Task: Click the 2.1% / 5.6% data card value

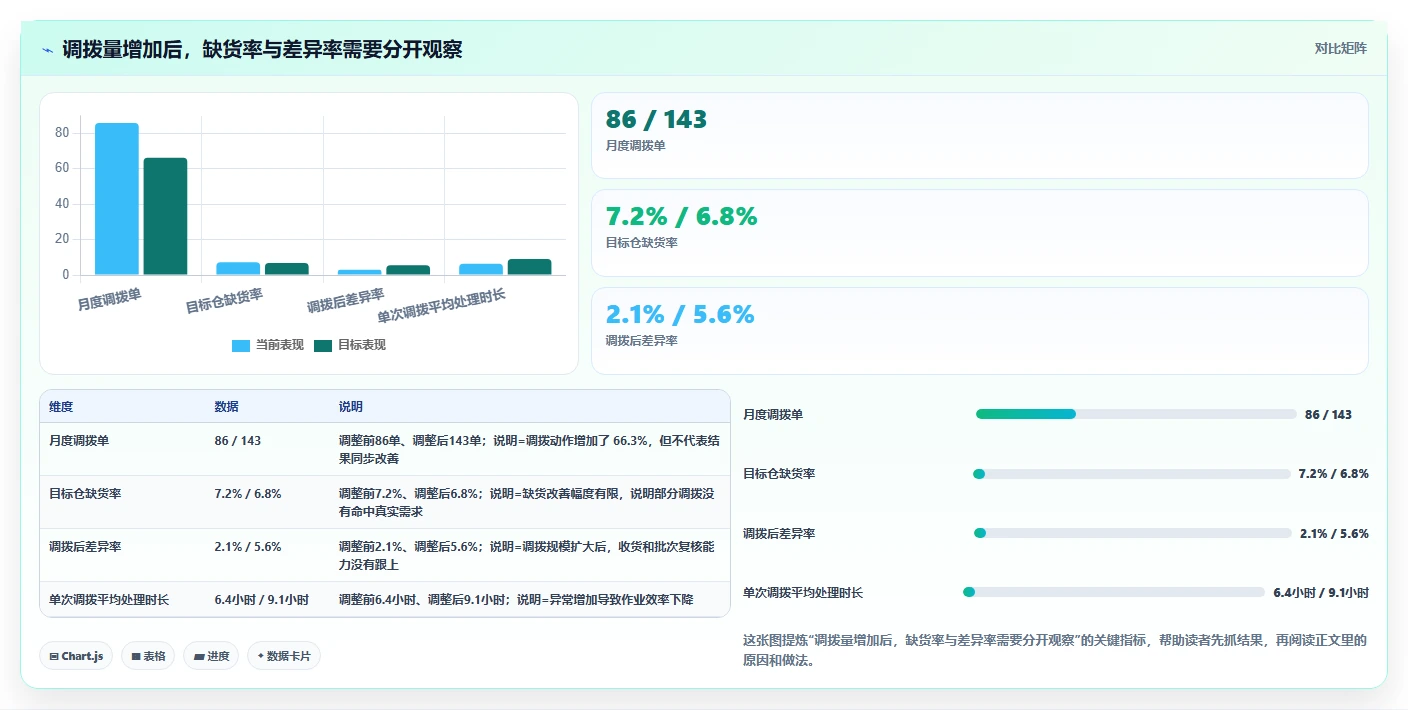Action: click(680, 314)
